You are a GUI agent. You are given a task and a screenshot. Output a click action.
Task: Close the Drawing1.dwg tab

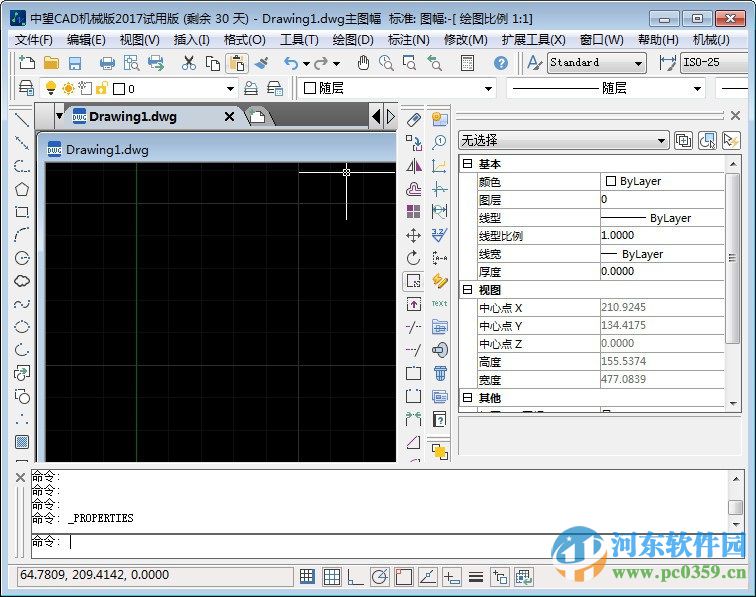click(230, 117)
